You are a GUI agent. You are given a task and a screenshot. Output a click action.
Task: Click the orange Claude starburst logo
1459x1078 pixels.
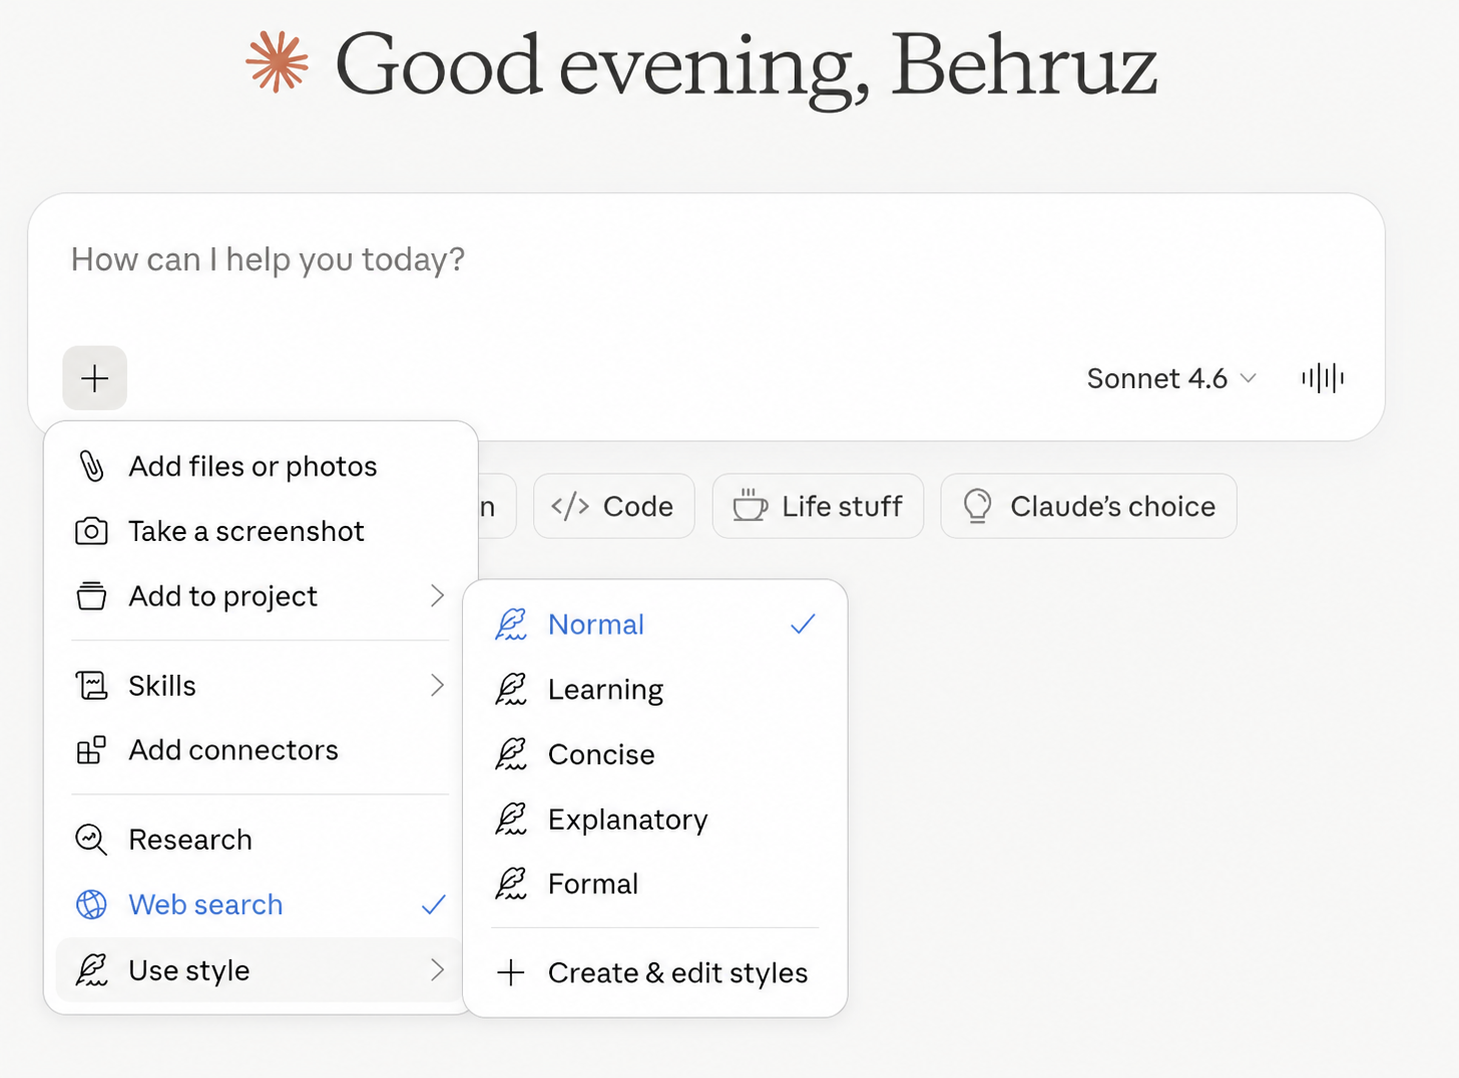click(277, 62)
